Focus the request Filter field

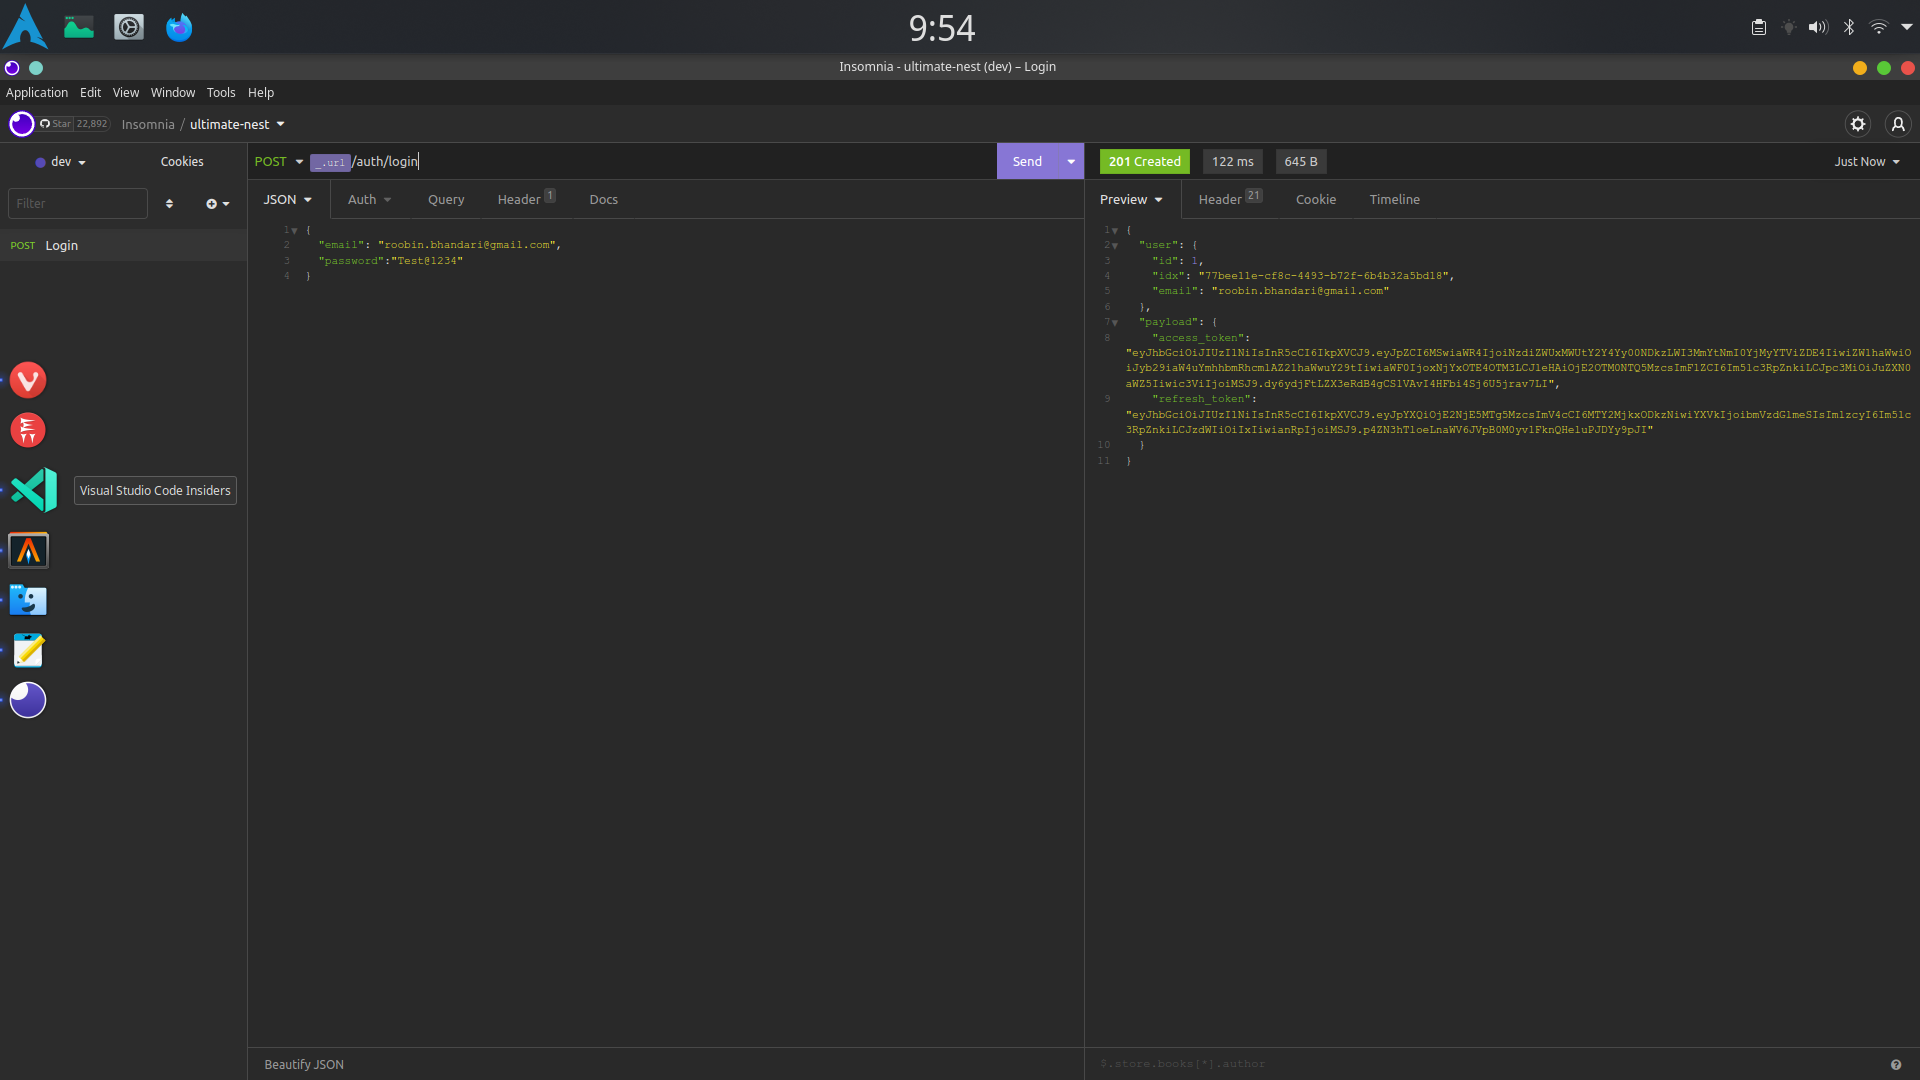78,203
